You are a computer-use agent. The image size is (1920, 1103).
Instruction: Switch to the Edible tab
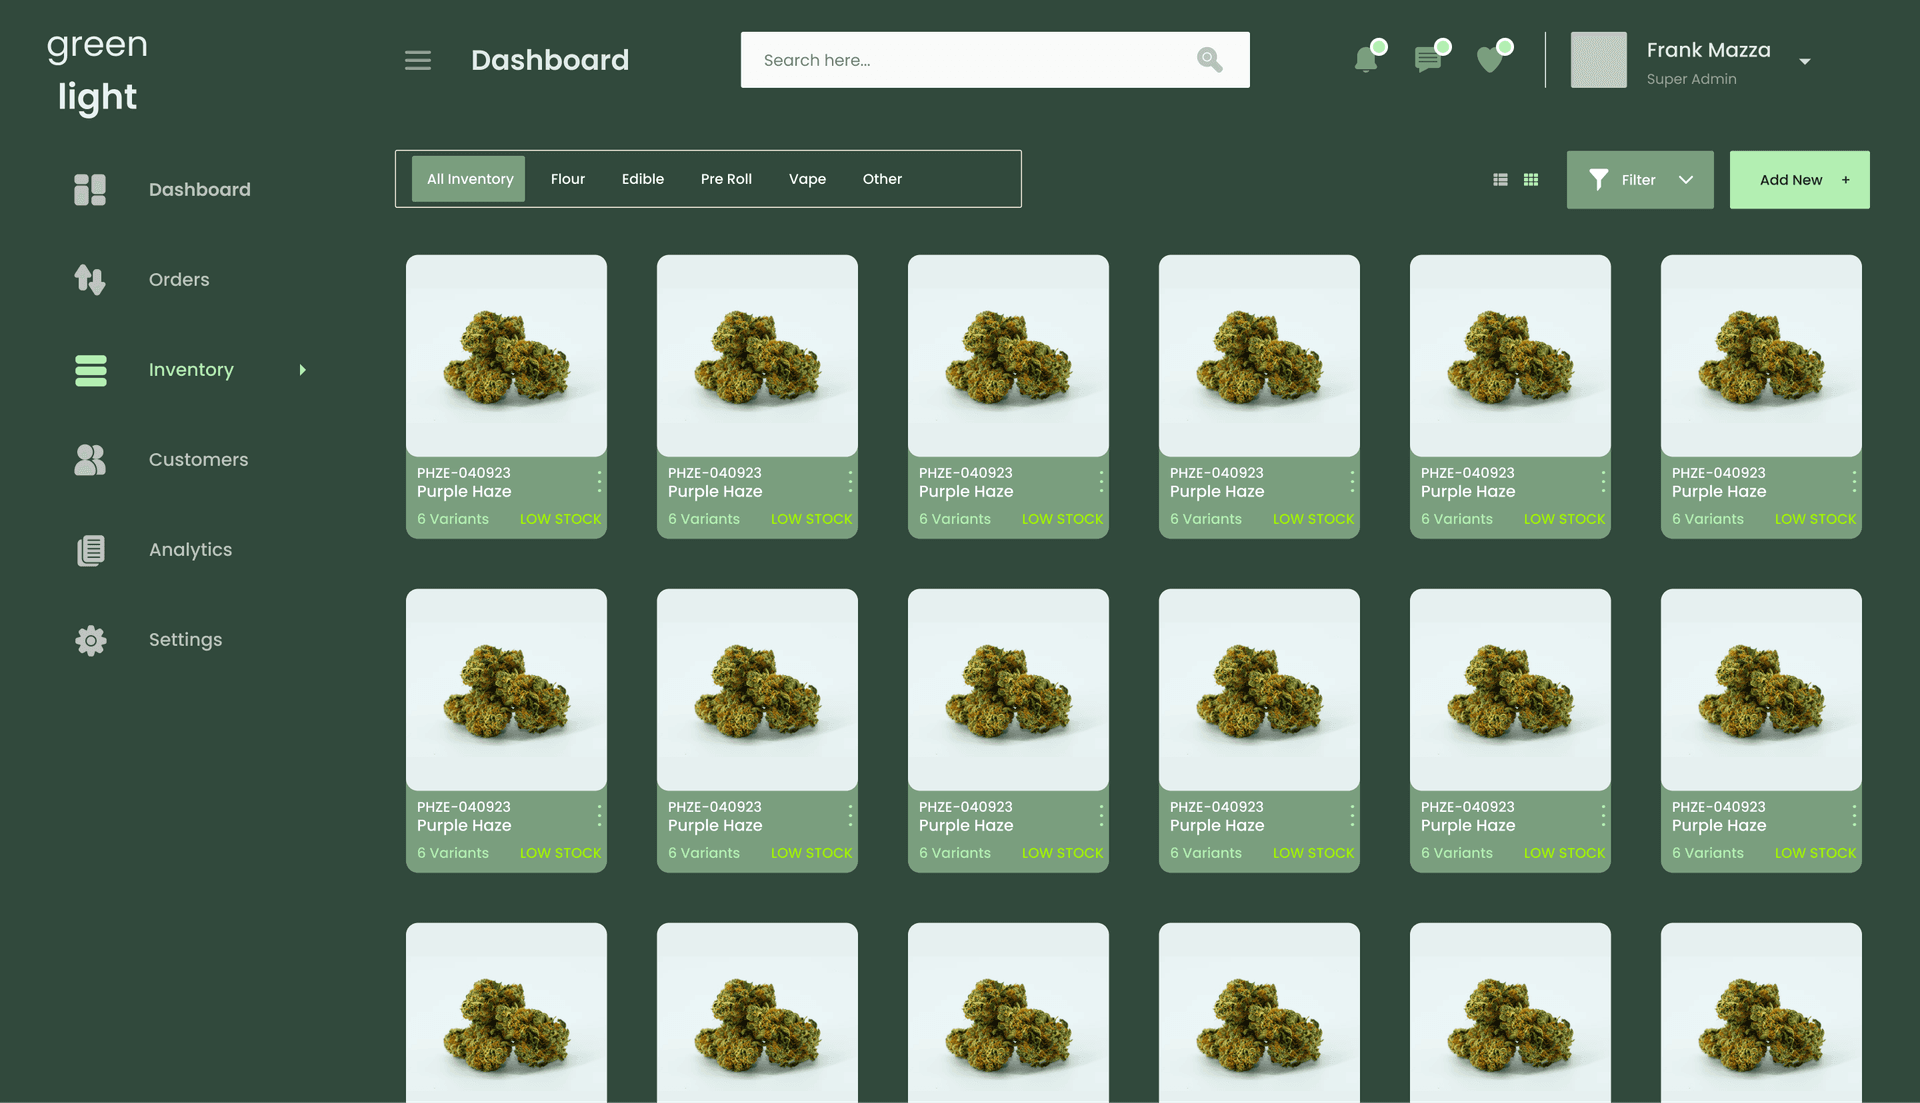(x=643, y=179)
